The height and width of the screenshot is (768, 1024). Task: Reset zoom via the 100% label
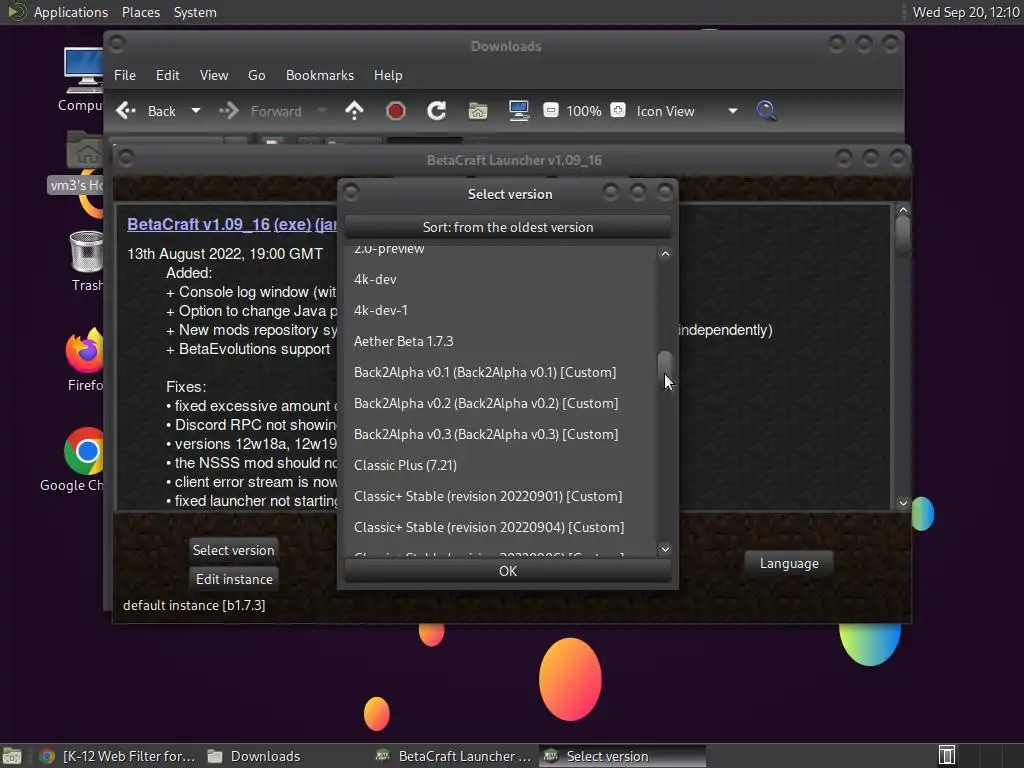coord(584,112)
